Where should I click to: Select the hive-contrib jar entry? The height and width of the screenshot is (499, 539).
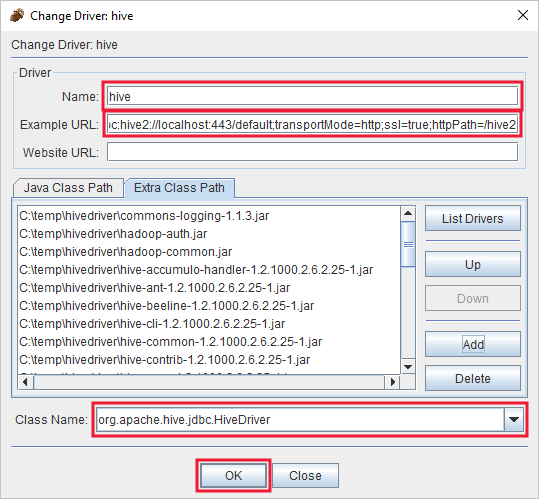click(x=209, y=360)
